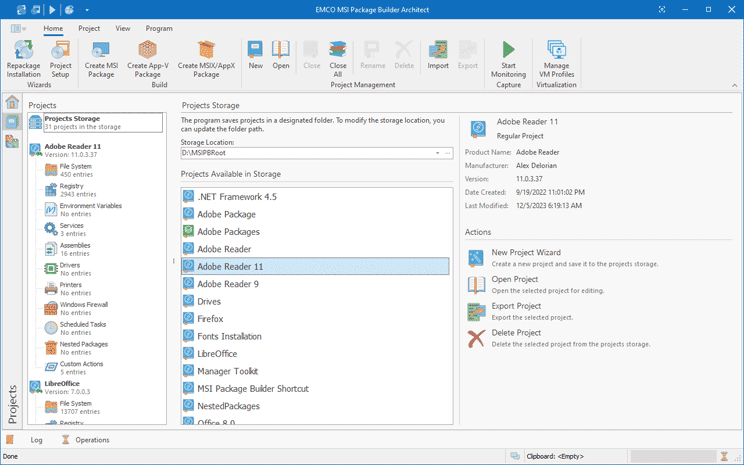This screenshot has width=744, height=465.
Task: Switch to the Program ribbon tab
Action: [159, 28]
